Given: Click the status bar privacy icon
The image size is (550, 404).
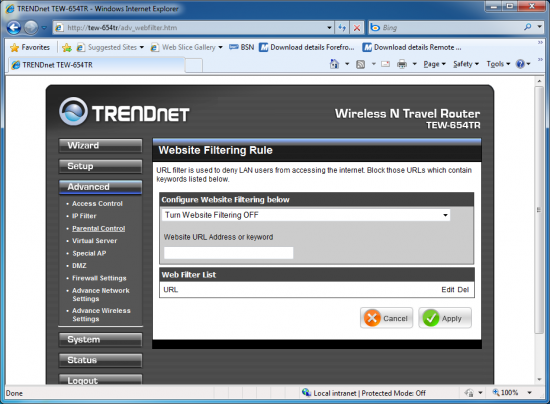Looking at the screenshot, I should point(469,393).
